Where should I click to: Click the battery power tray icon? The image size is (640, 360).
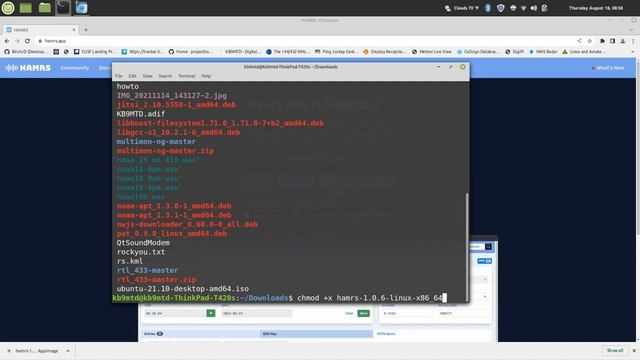(544, 8)
